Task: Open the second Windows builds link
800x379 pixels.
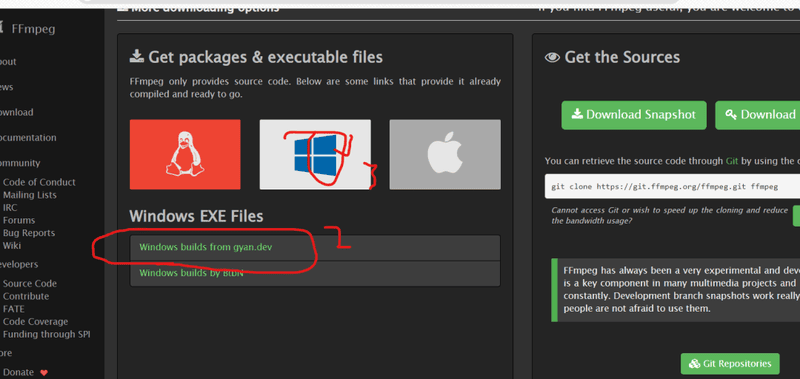Action: click(x=191, y=273)
